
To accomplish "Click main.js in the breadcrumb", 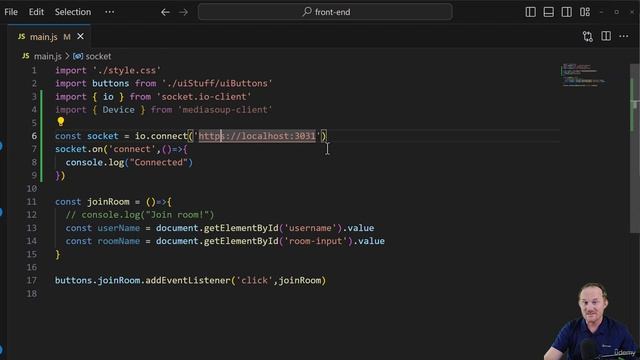I will coord(47,56).
